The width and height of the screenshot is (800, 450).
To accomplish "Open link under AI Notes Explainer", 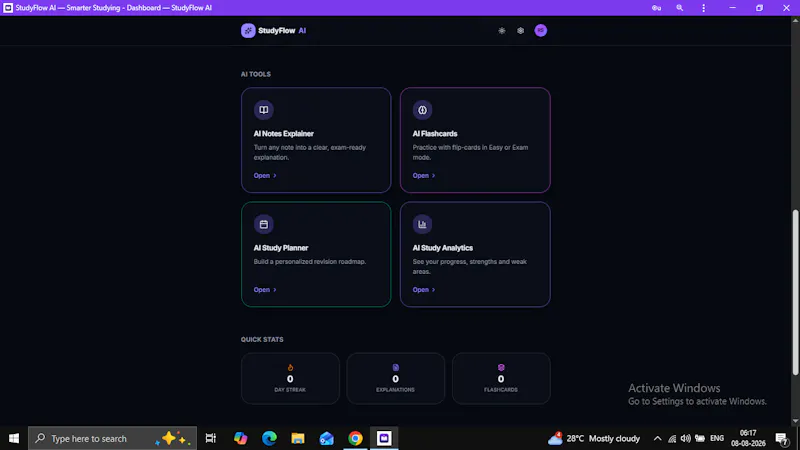I will [265, 176].
